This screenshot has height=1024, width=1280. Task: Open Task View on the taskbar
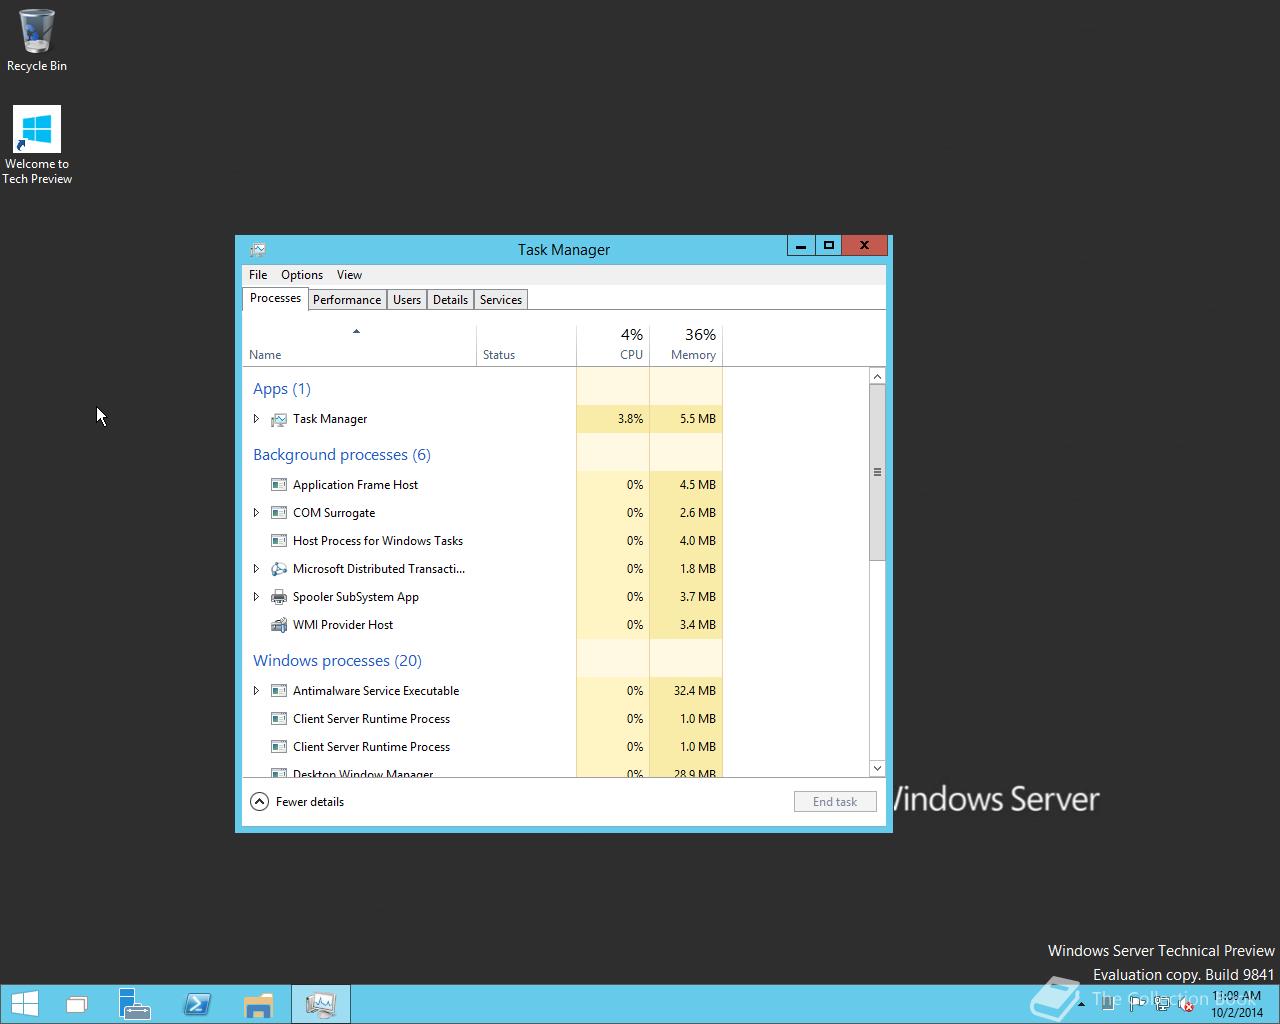tap(77, 1004)
